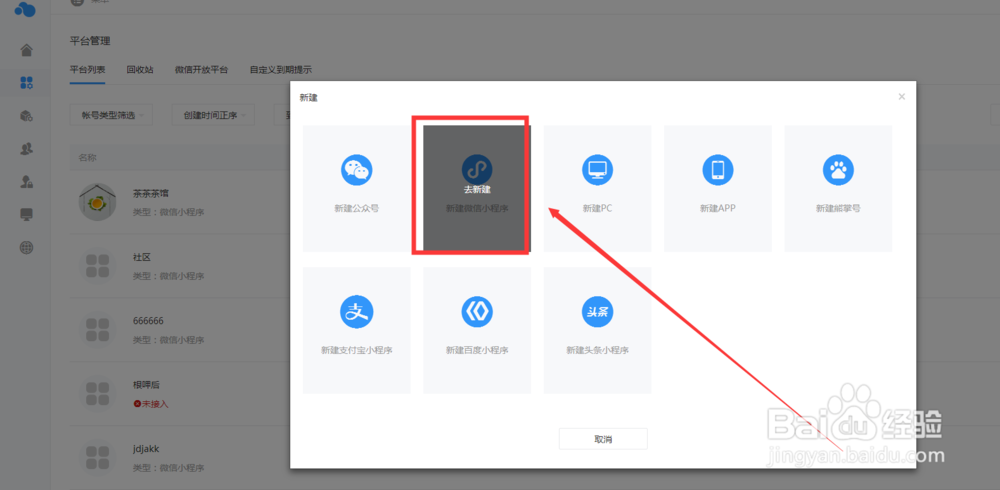Select the WeChat icon for 新建公众号
The height and width of the screenshot is (490, 1000).
357,170
